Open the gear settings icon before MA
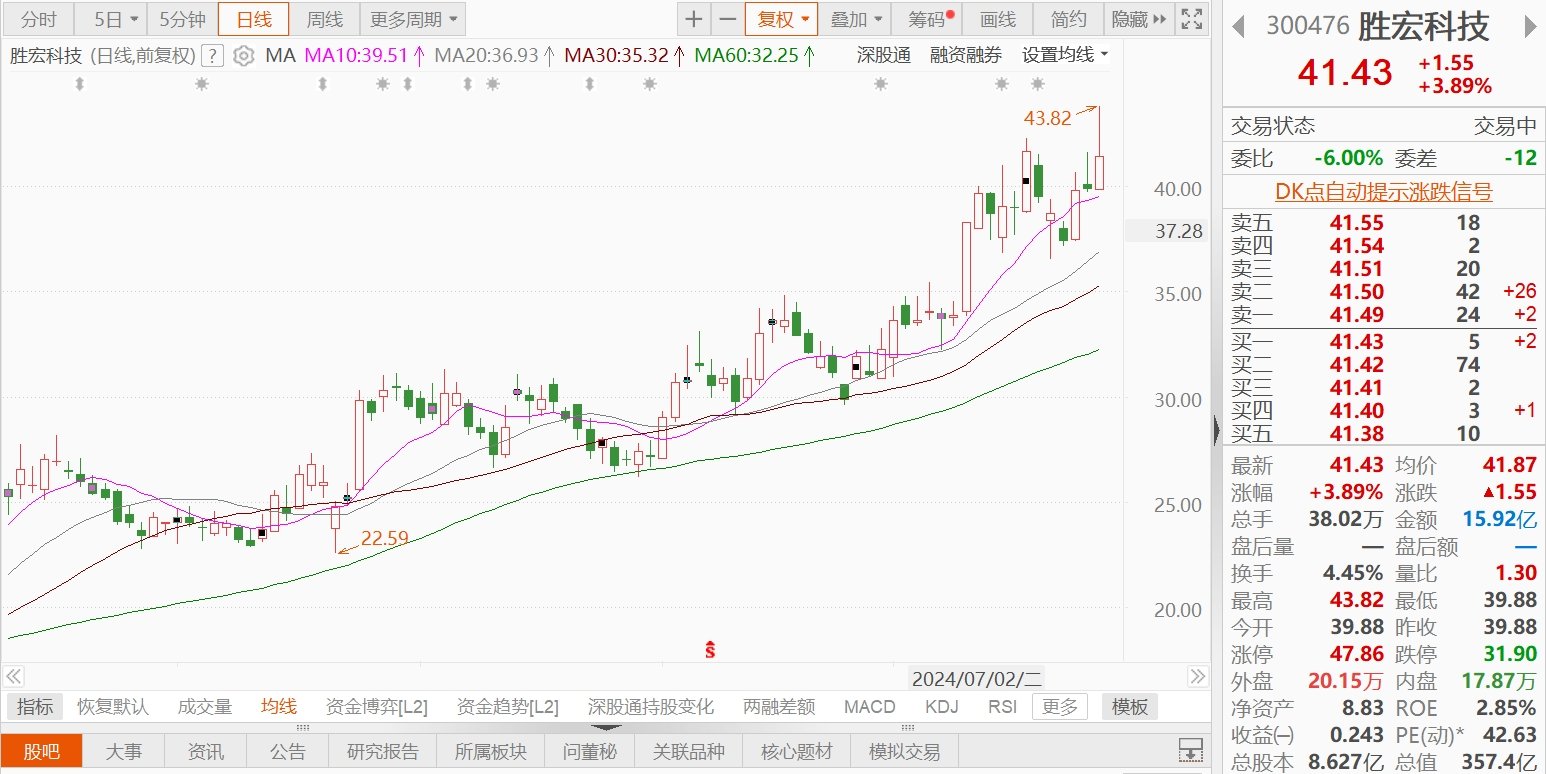This screenshot has height=774, width=1546. (243, 55)
